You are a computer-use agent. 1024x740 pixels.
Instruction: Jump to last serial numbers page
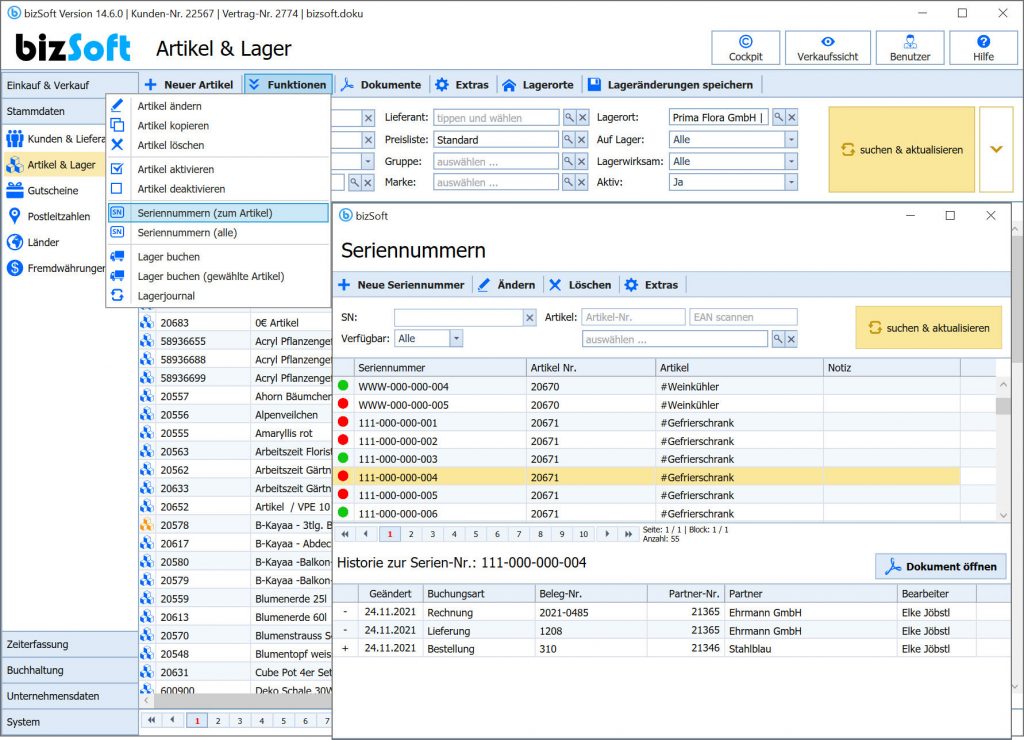click(628, 534)
